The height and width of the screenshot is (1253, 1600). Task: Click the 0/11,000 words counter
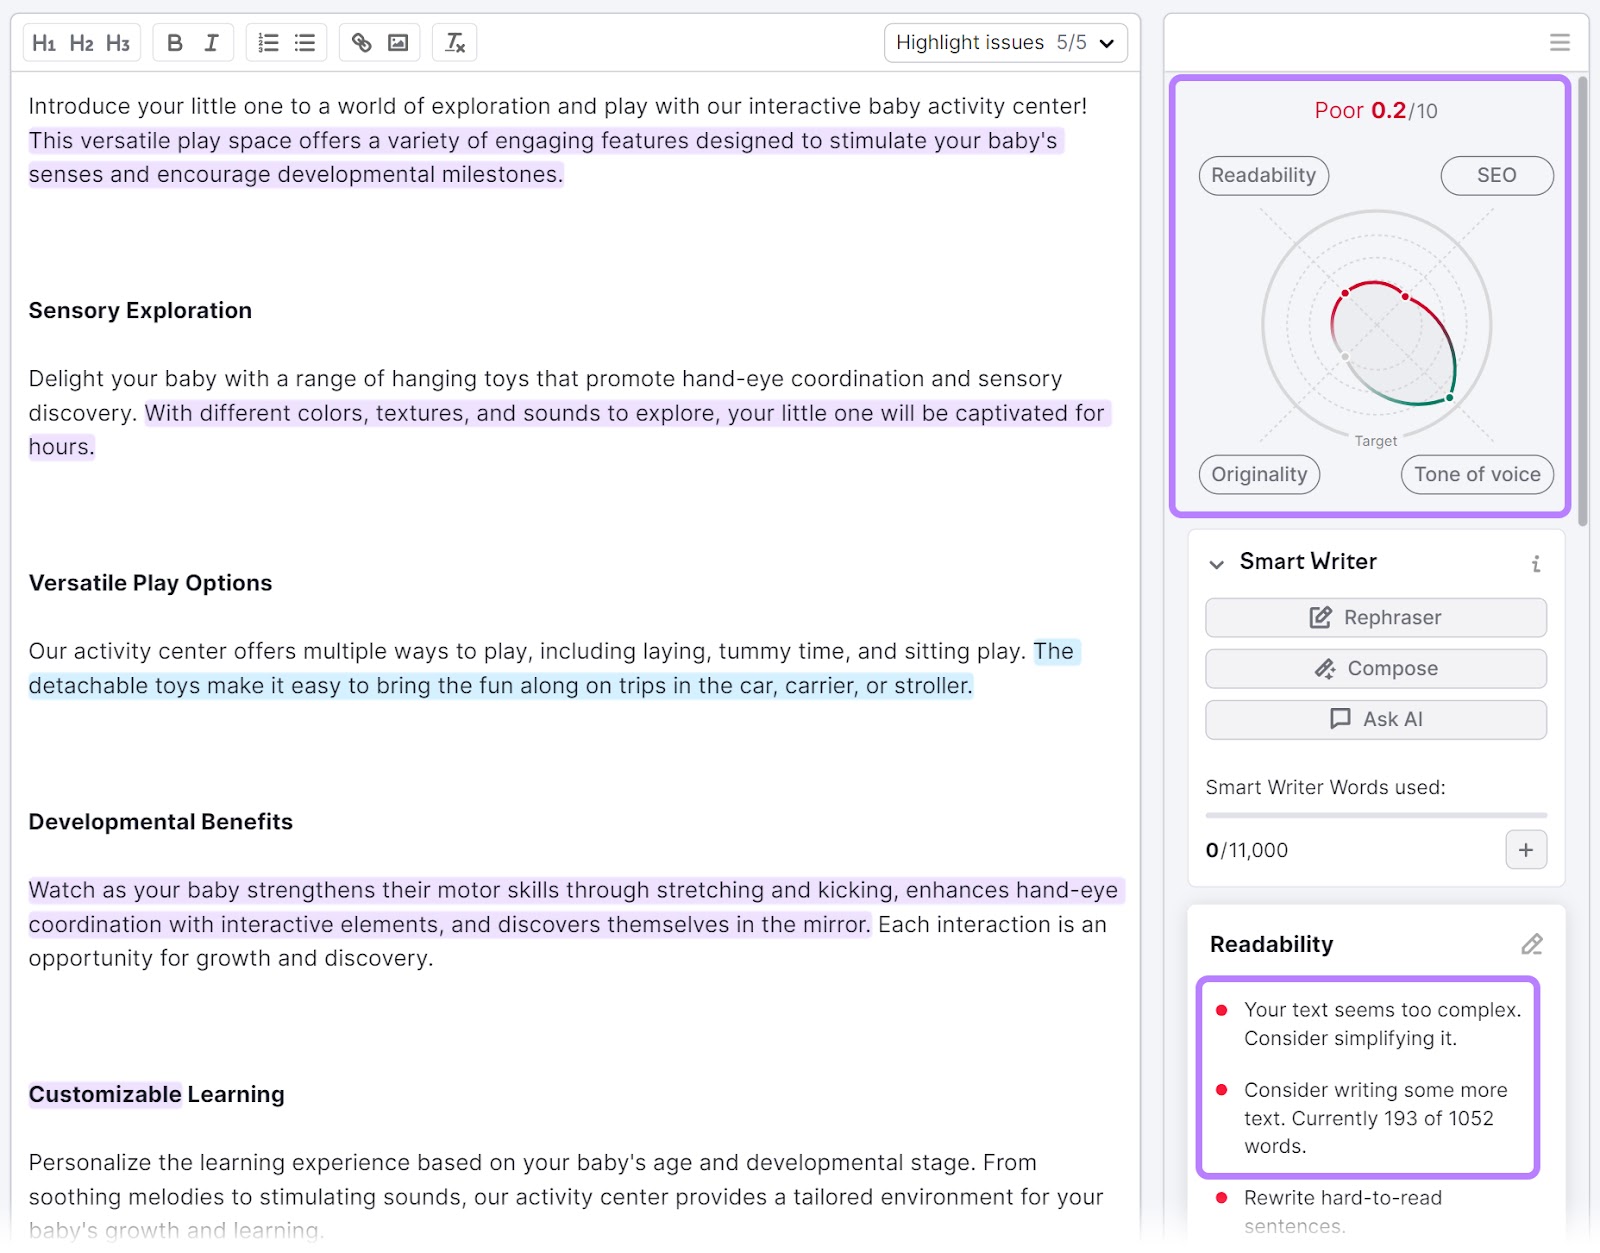(x=1247, y=851)
